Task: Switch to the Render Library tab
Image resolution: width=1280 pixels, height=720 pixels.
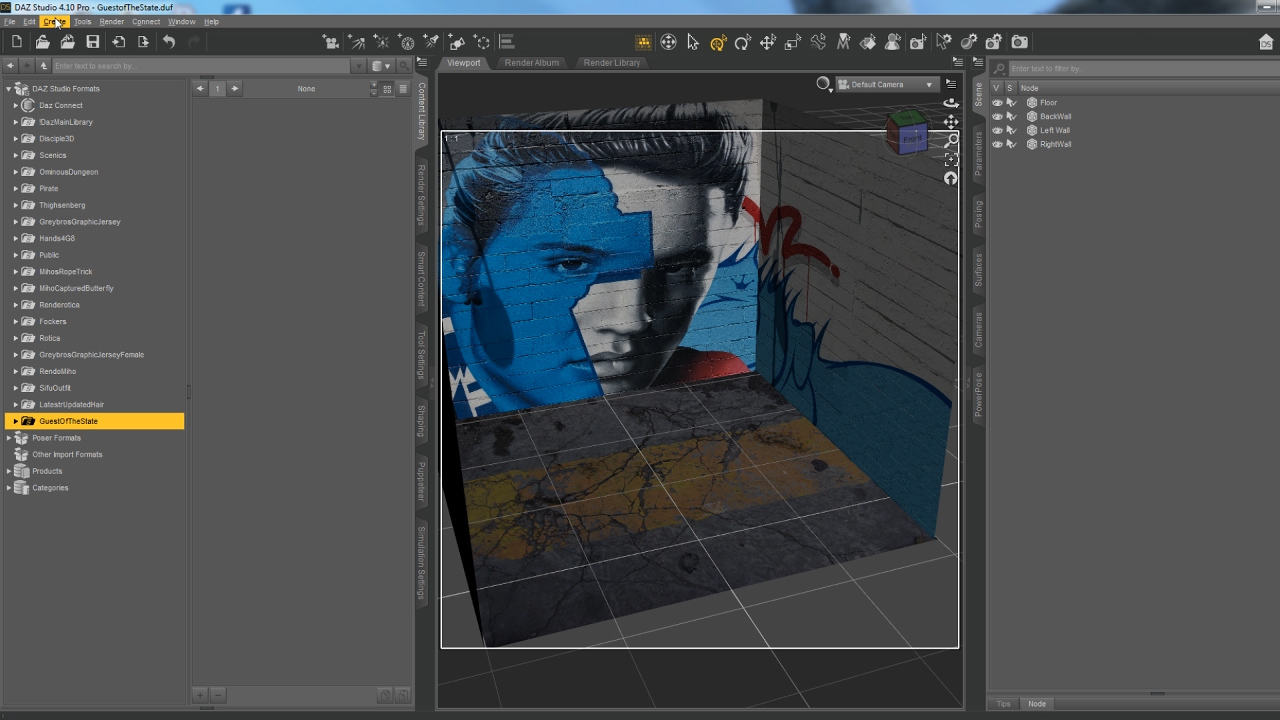Action: [612, 63]
